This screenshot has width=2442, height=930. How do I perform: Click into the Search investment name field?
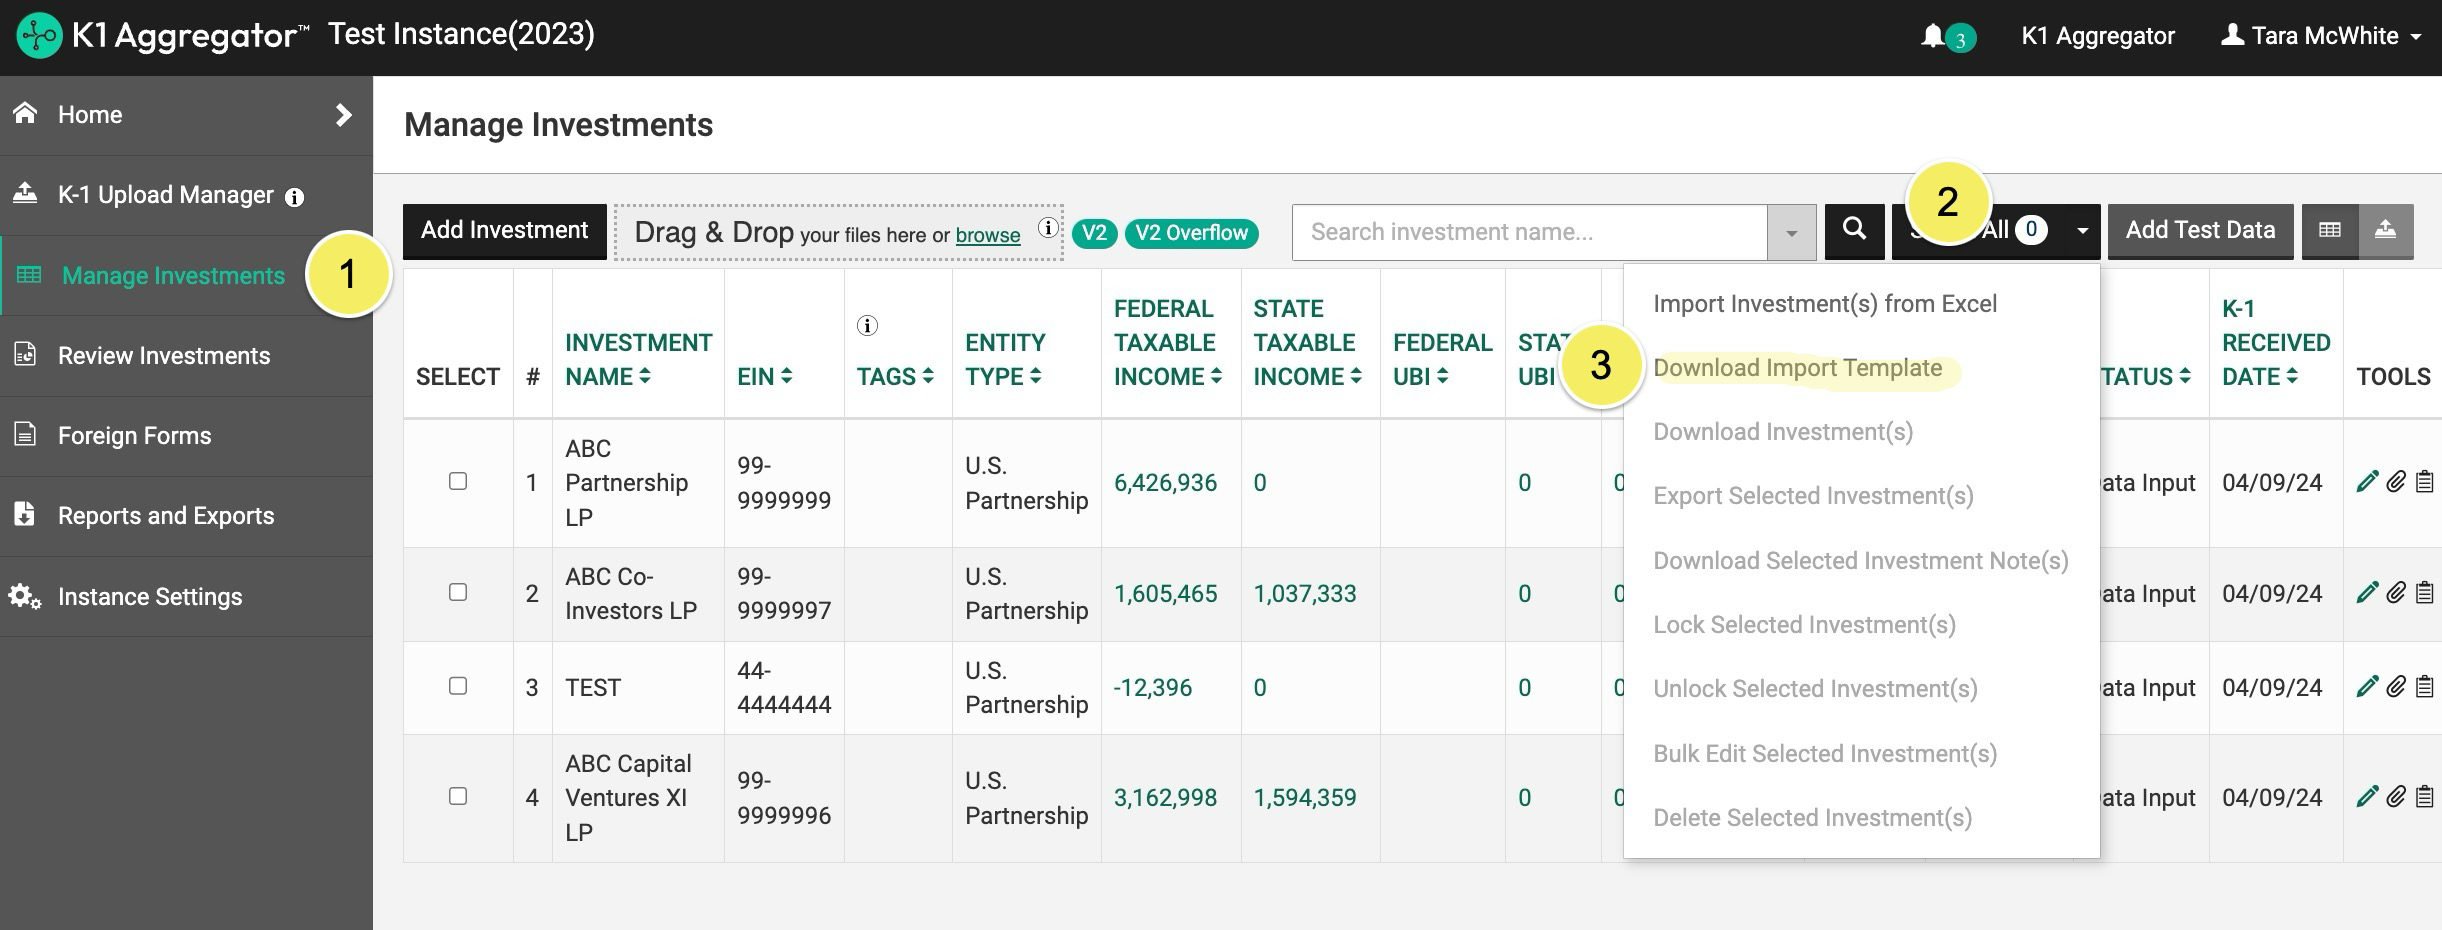1529,232
